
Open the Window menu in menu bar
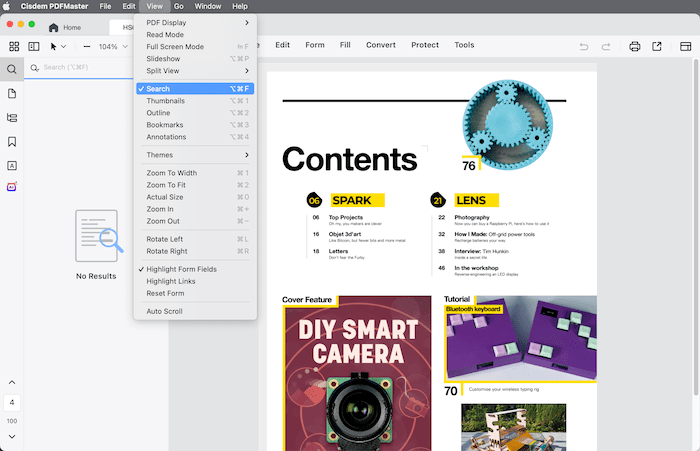click(208, 6)
